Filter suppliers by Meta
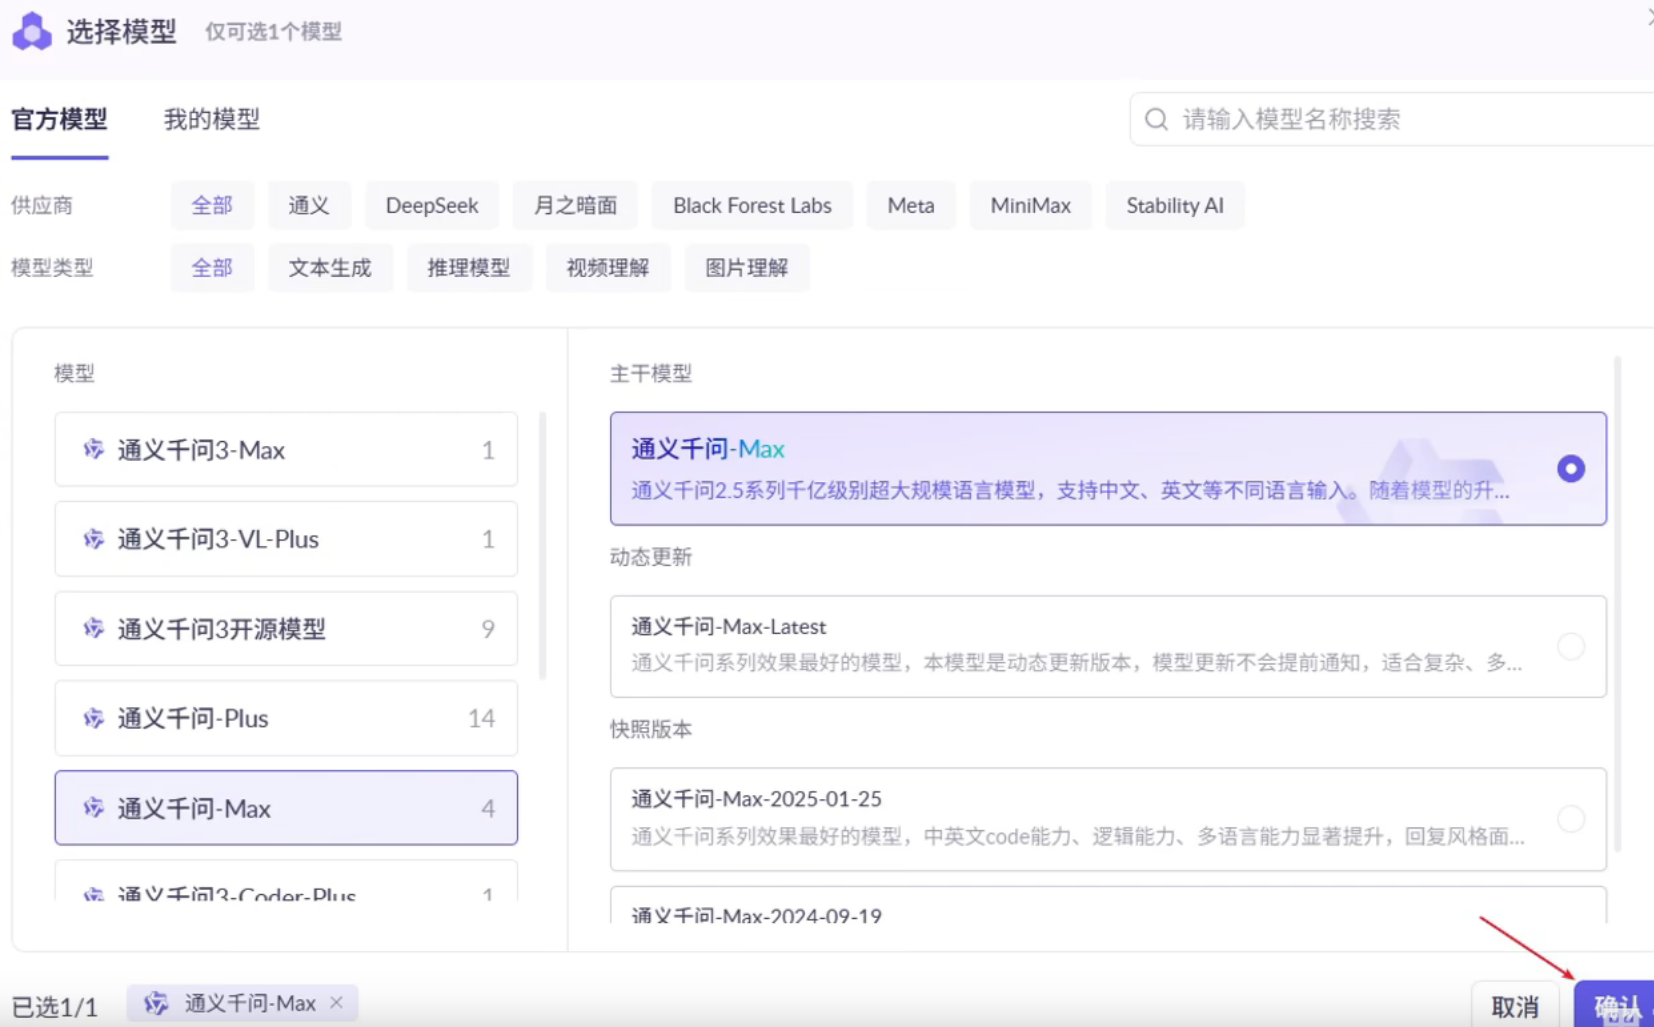The image size is (1654, 1027). (x=911, y=205)
